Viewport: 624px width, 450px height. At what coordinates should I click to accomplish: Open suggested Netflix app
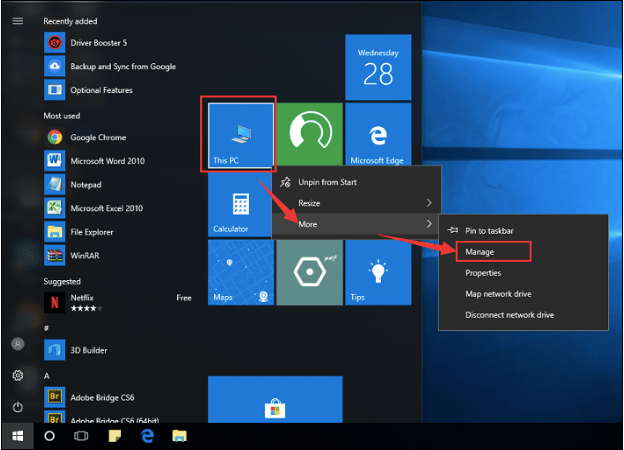pyautogui.click(x=118, y=302)
